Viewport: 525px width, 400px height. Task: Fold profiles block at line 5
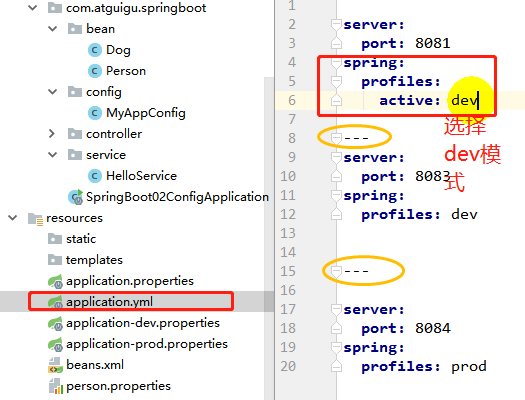(x=336, y=81)
